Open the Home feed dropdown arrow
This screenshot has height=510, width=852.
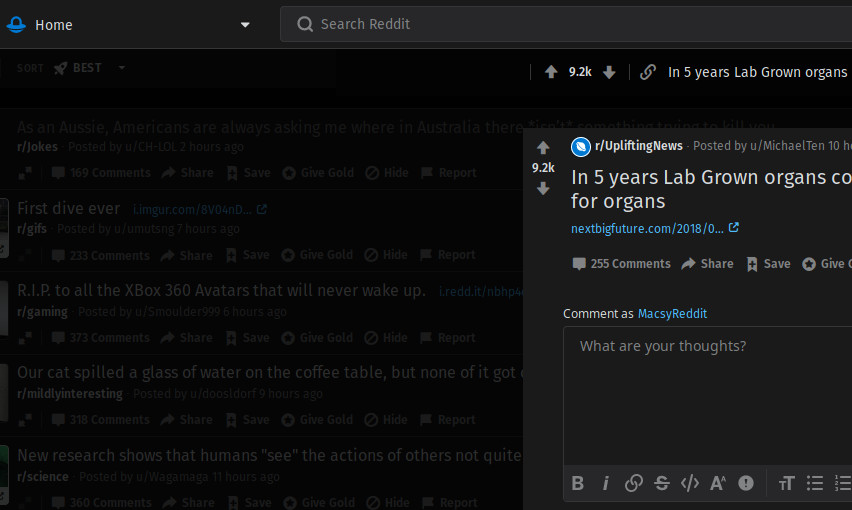tap(245, 24)
